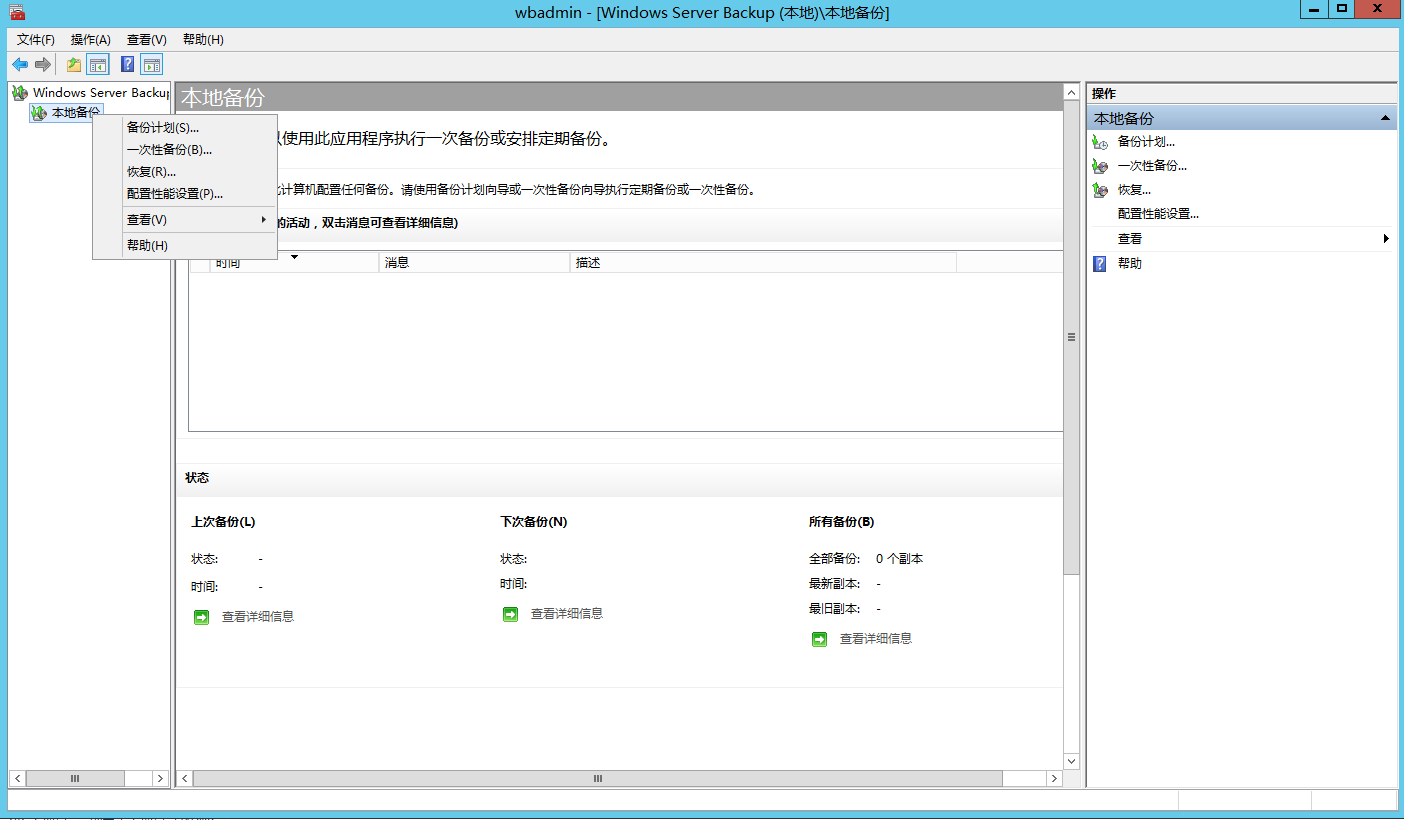
Task: Choose 备份计划(S)... from the context menu
Action: pyautogui.click(x=185, y=128)
